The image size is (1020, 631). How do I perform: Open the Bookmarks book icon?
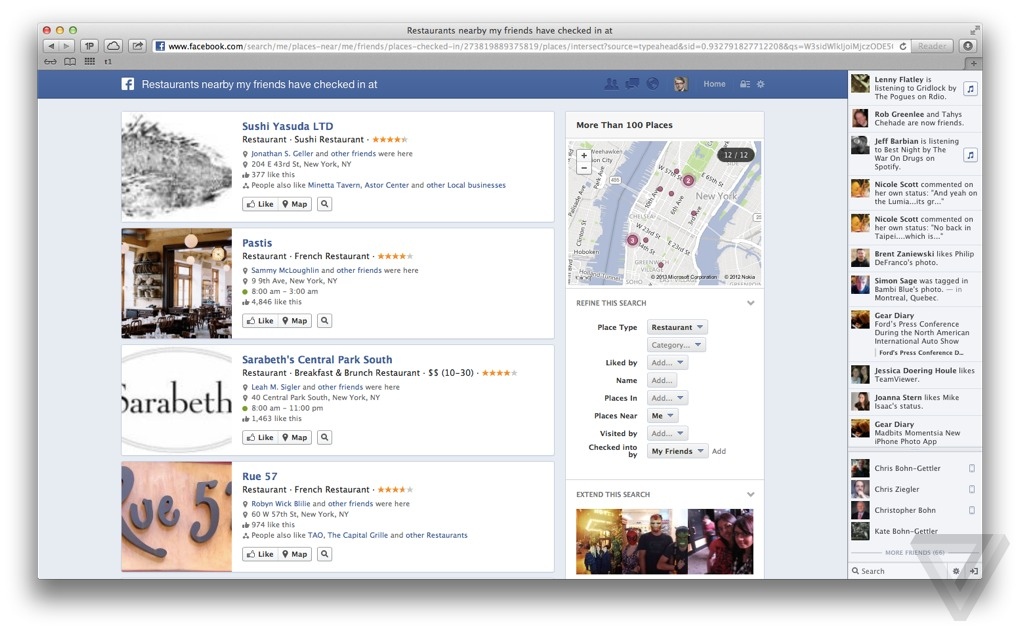(70, 62)
